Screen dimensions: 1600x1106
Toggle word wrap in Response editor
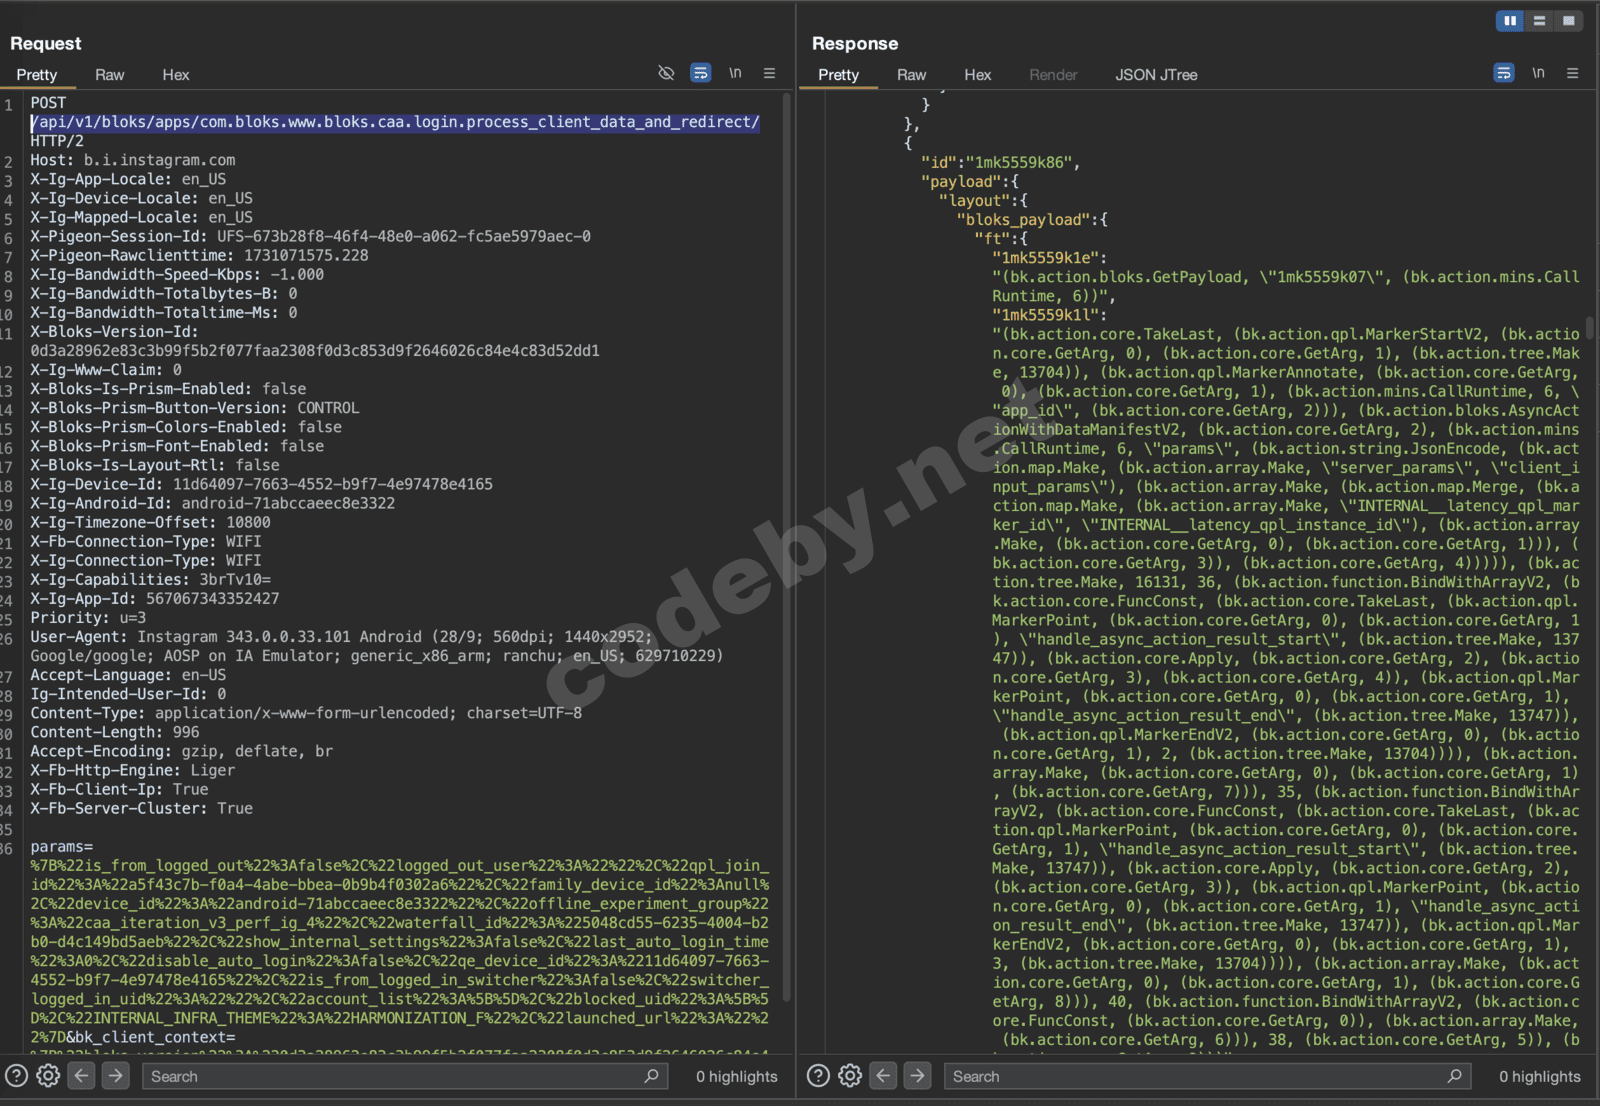tap(1503, 73)
